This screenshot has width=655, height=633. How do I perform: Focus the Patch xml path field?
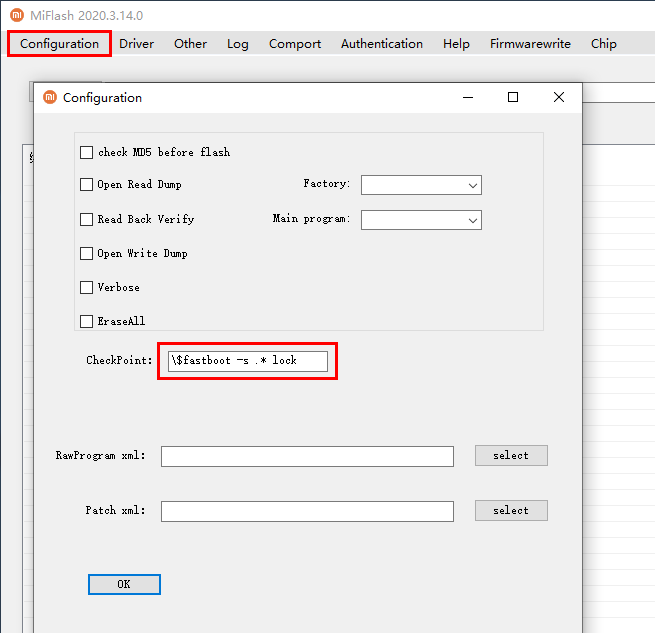(307, 511)
